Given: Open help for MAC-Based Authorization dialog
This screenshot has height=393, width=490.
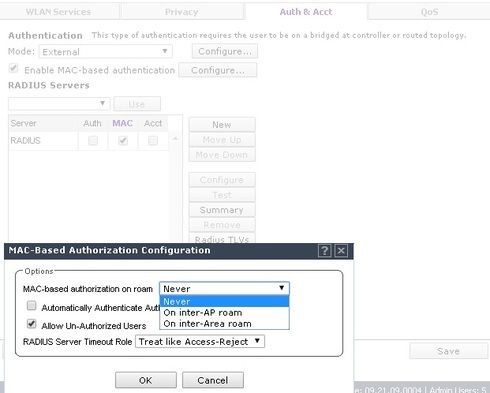Looking at the screenshot, I should tap(324, 250).
